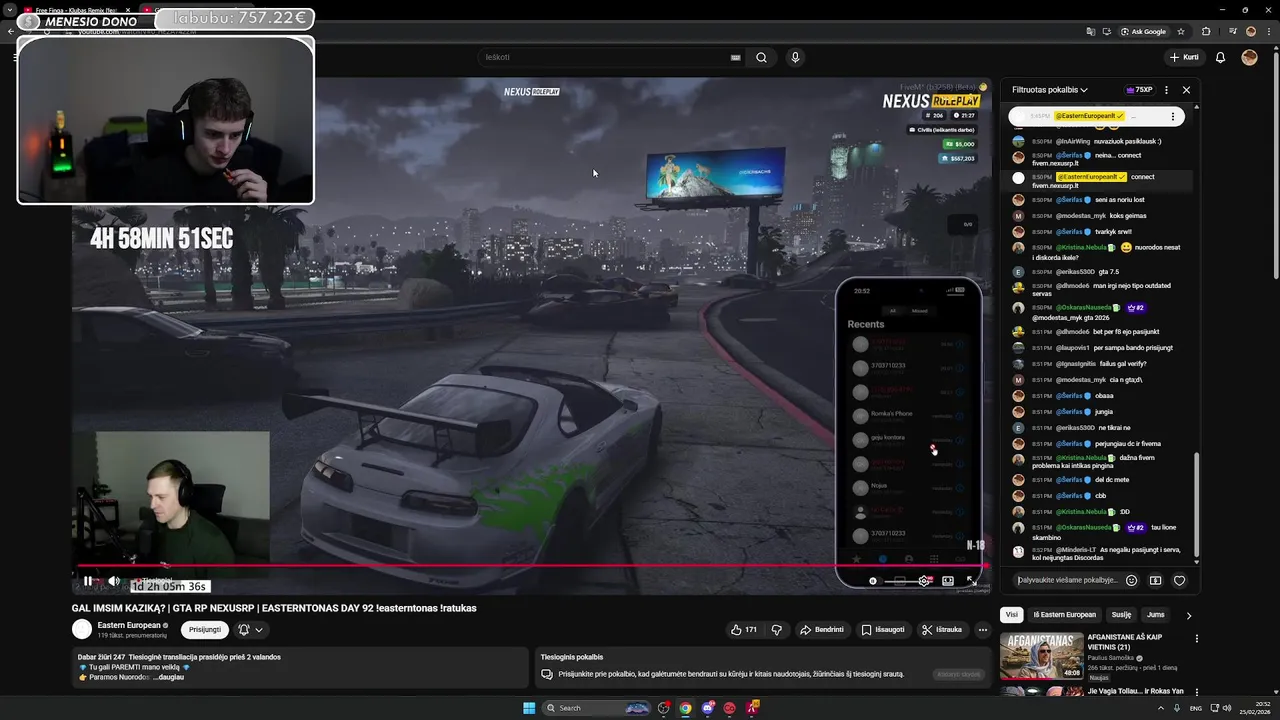Toggle the autoplay switch in player
This screenshot has height=720, width=1280.
877,581
